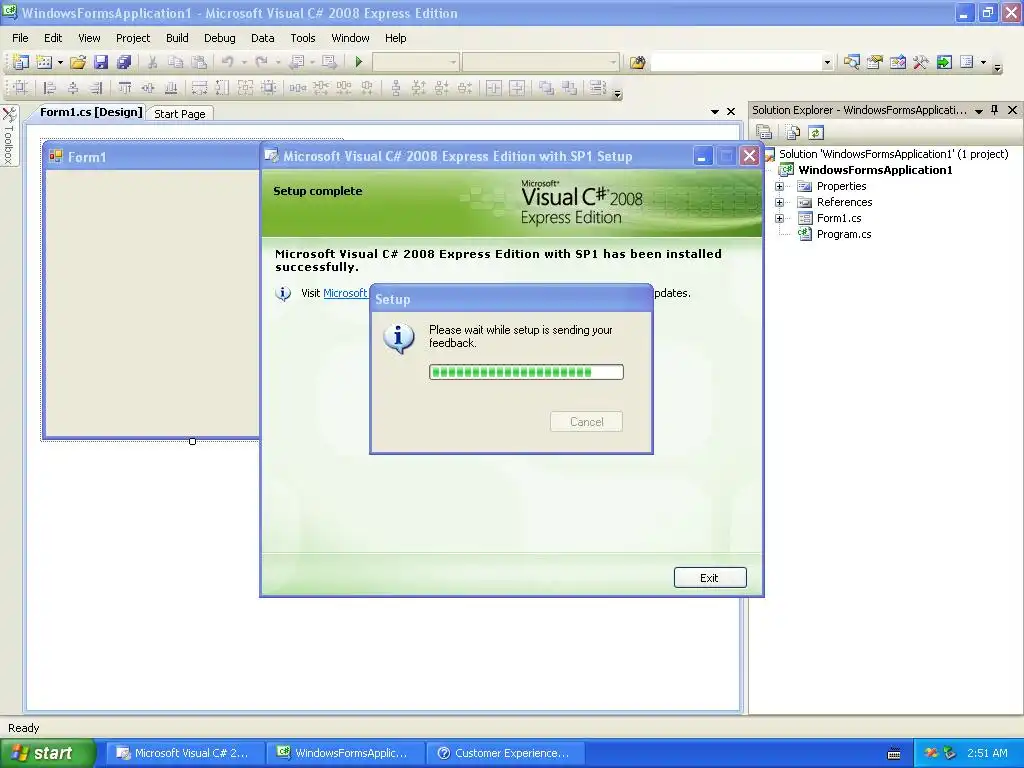
Task: Click the green Start Debugging arrow
Action: pos(359,62)
